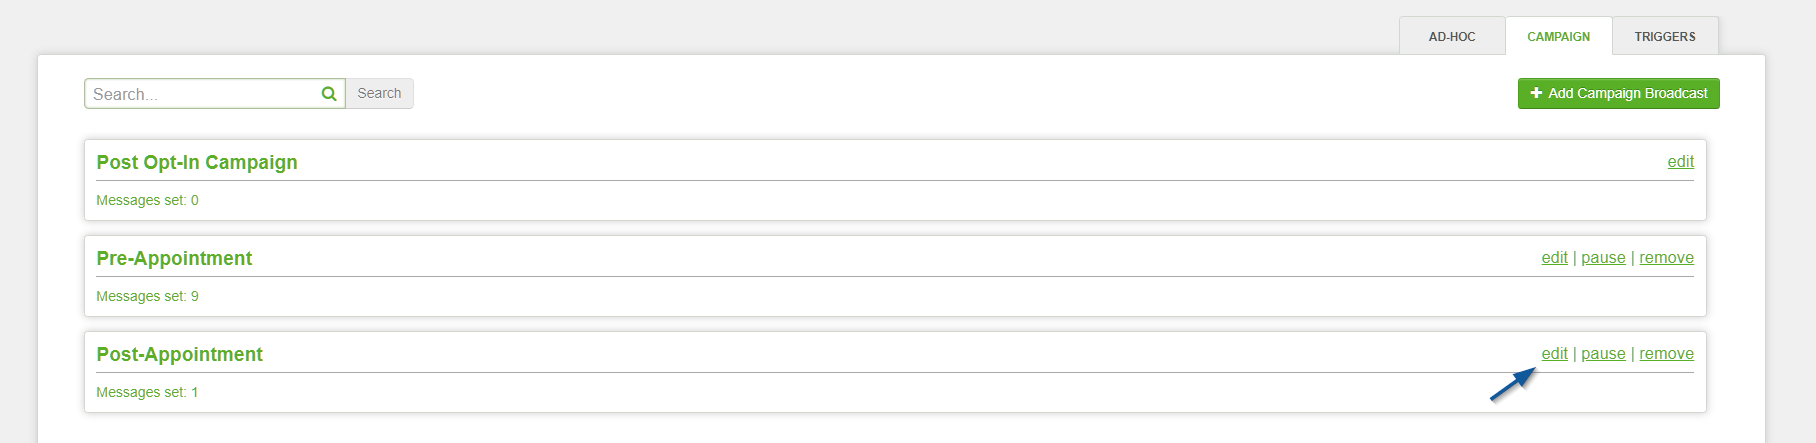Edit the Pre-Appointment campaign

[x=1554, y=258]
